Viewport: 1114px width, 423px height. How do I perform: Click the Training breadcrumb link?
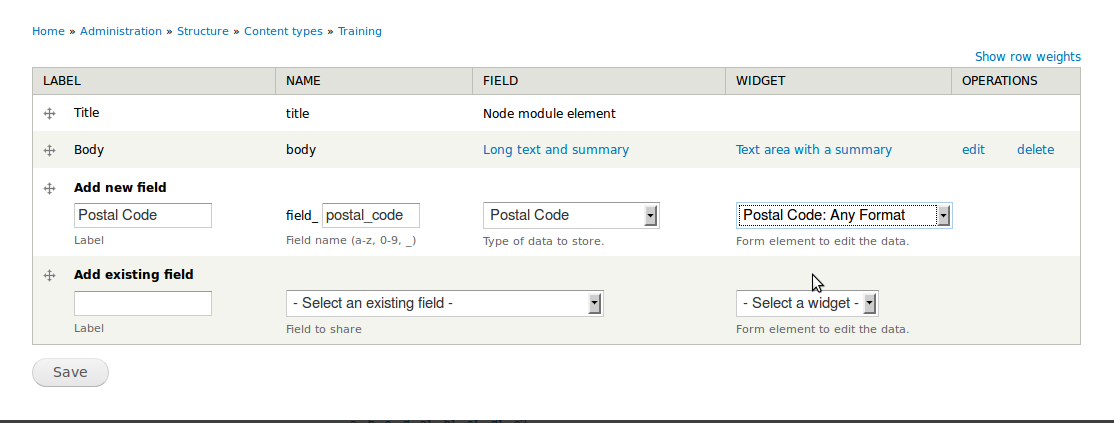(x=360, y=31)
